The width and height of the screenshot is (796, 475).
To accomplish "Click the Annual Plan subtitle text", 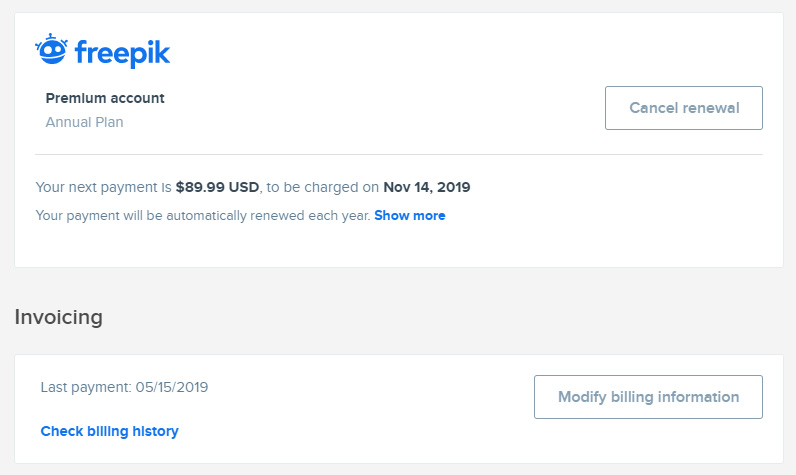I will tap(84, 122).
